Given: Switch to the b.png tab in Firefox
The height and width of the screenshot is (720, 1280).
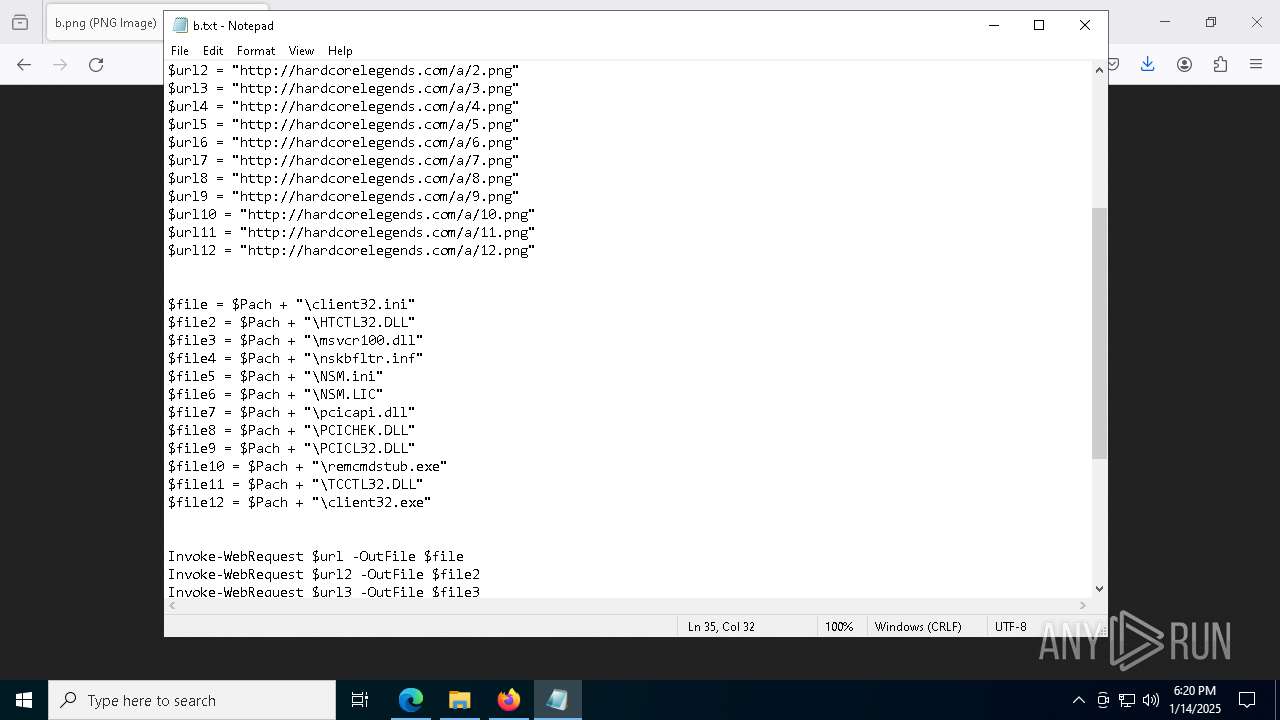Looking at the screenshot, I should [x=104, y=22].
